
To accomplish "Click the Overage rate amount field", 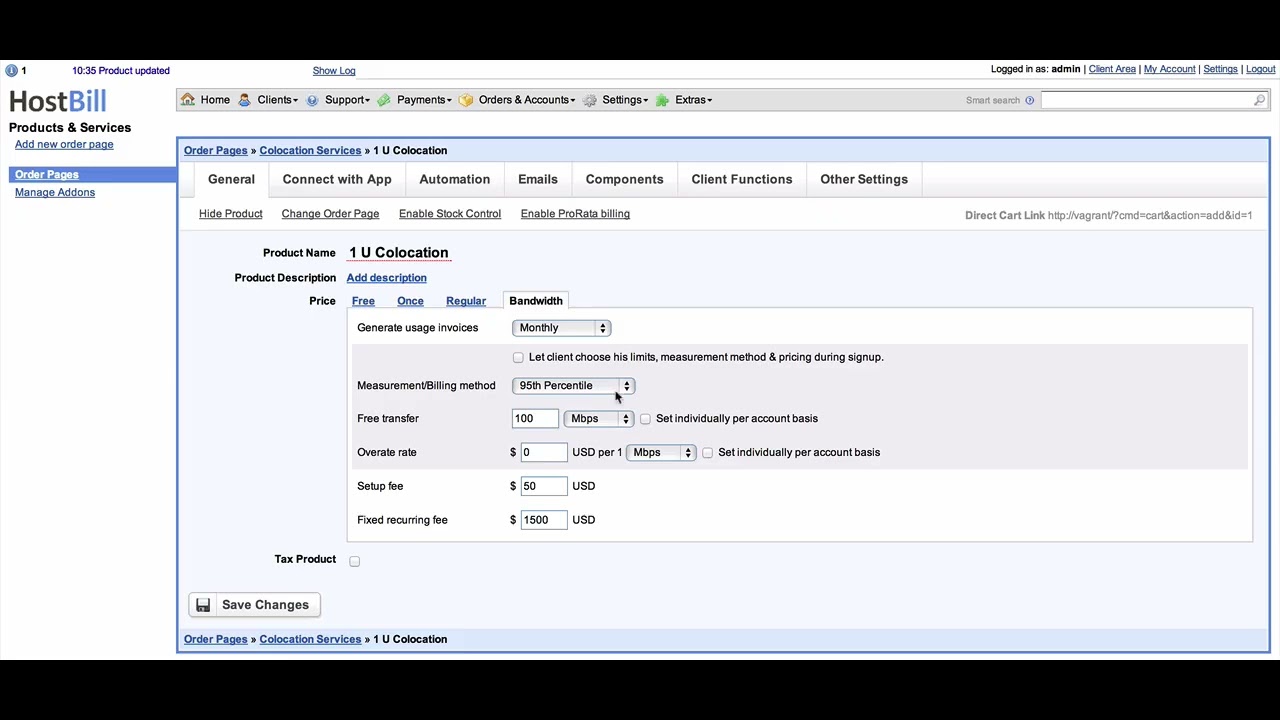I will (544, 453).
